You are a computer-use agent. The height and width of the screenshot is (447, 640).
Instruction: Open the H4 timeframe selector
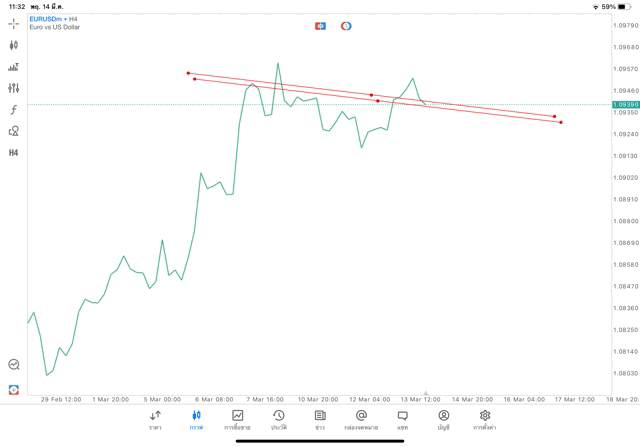coord(13,153)
